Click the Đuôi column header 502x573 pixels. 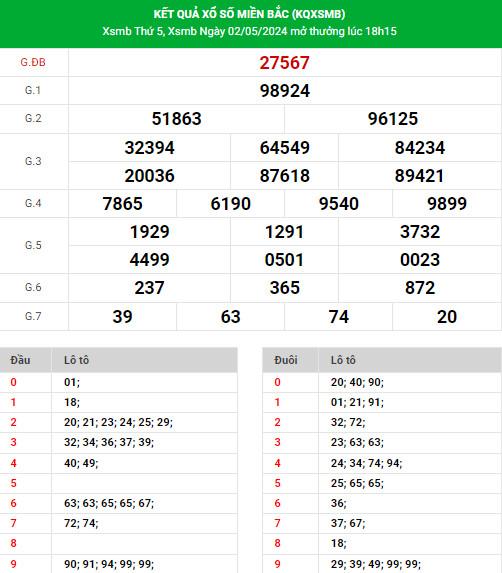tap(286, 360)
